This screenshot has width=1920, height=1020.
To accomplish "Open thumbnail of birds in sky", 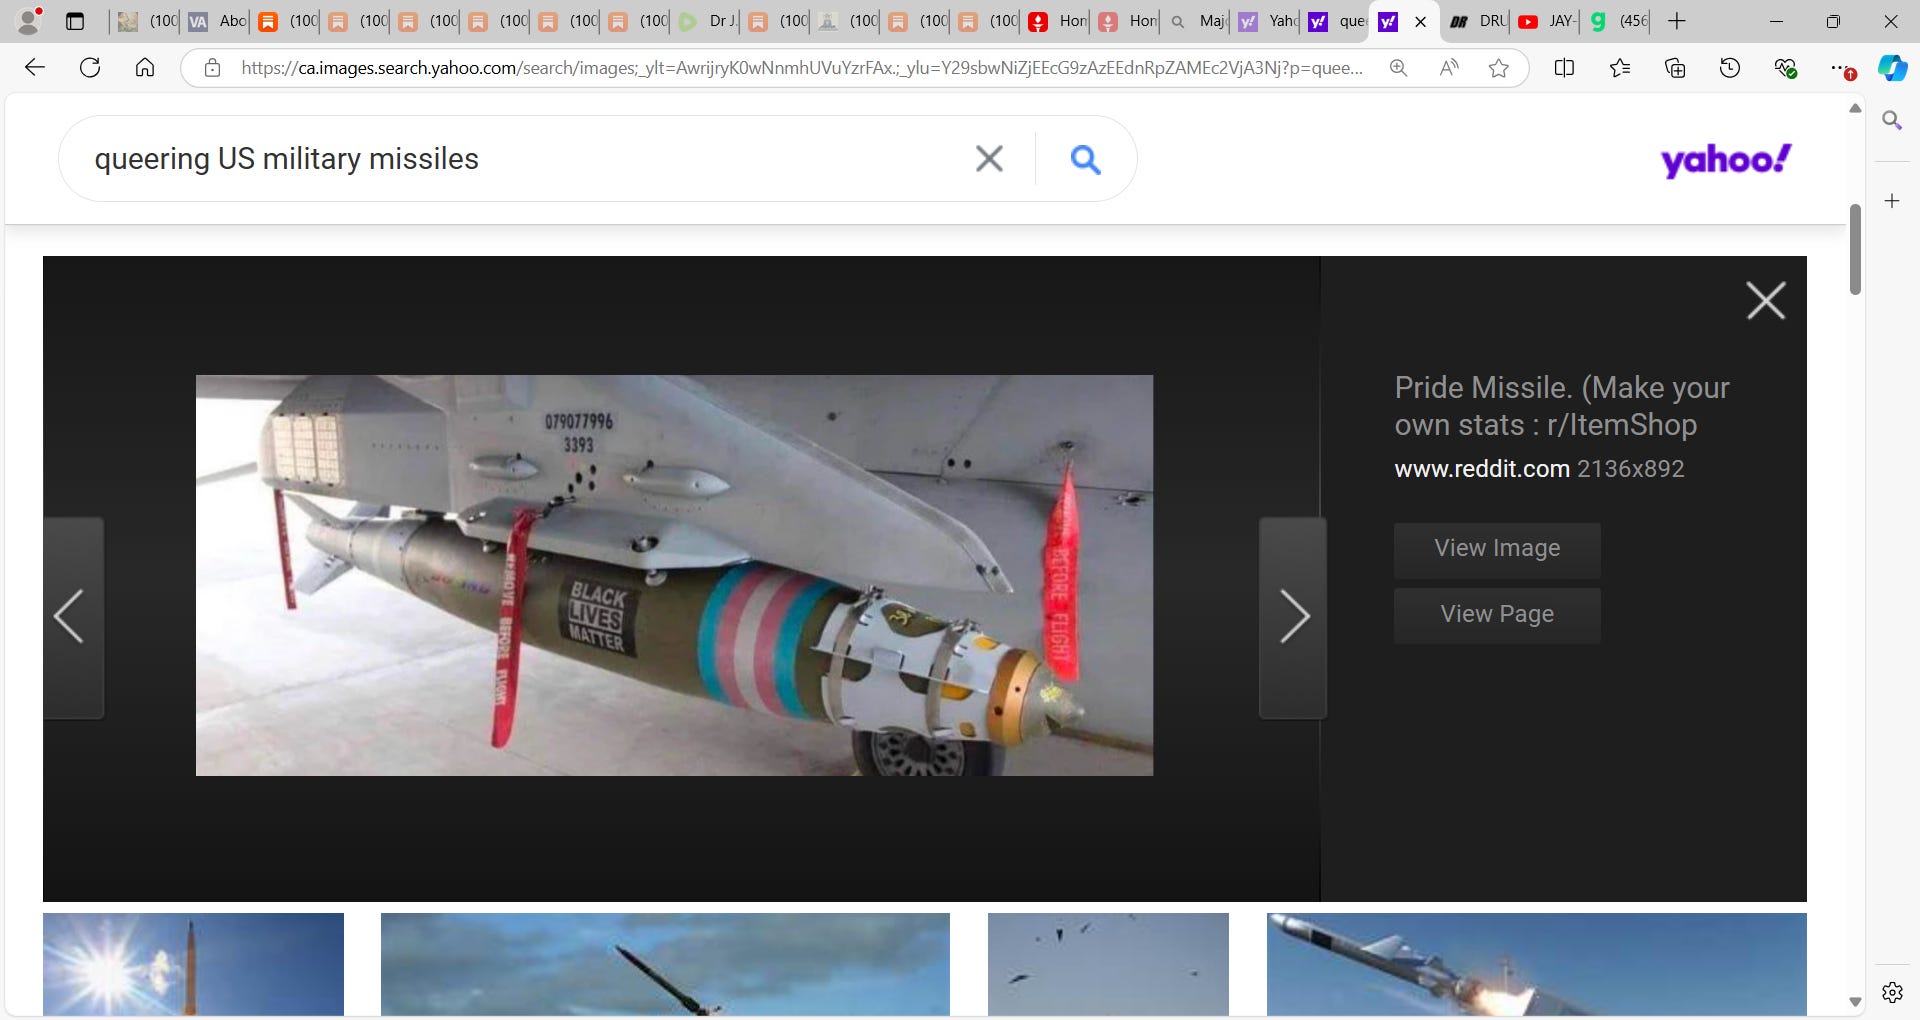I will pyautogui.click(x=1108, y=964).
